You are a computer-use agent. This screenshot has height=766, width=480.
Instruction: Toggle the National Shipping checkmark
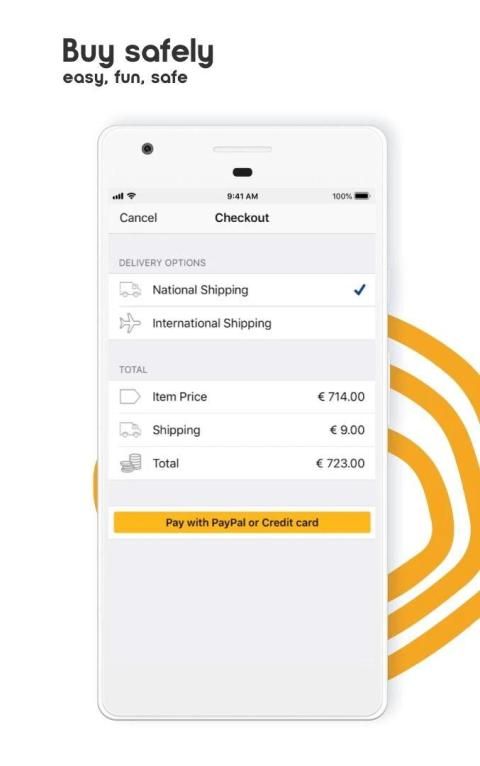coord(359,290)
